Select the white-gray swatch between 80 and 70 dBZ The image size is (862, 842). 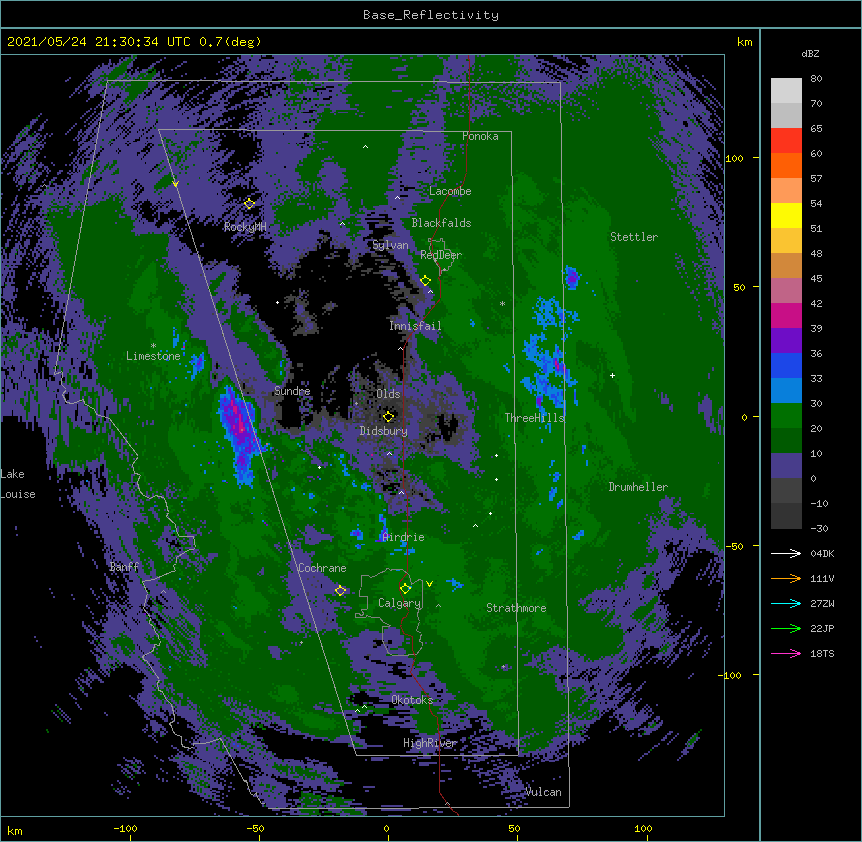(x=786, y=91)
